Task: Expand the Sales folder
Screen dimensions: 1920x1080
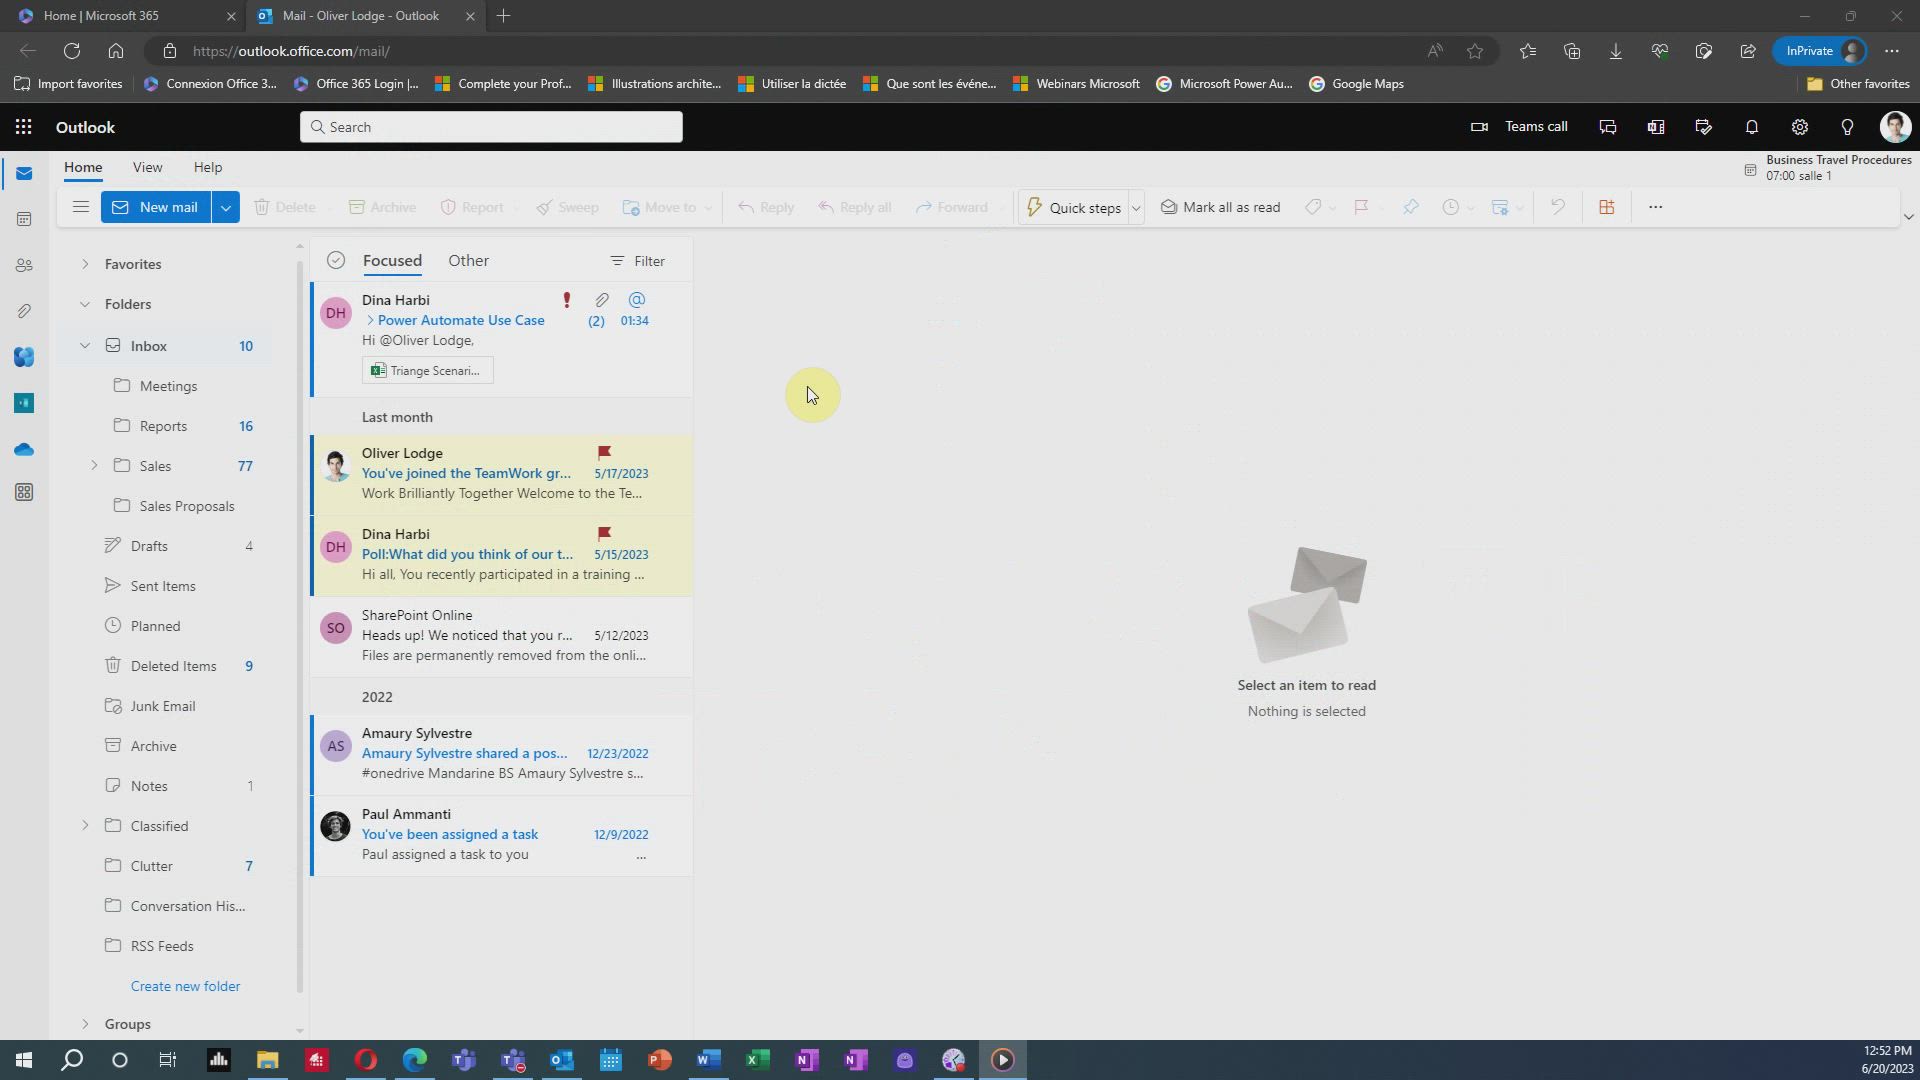Action: pos(94,466)
